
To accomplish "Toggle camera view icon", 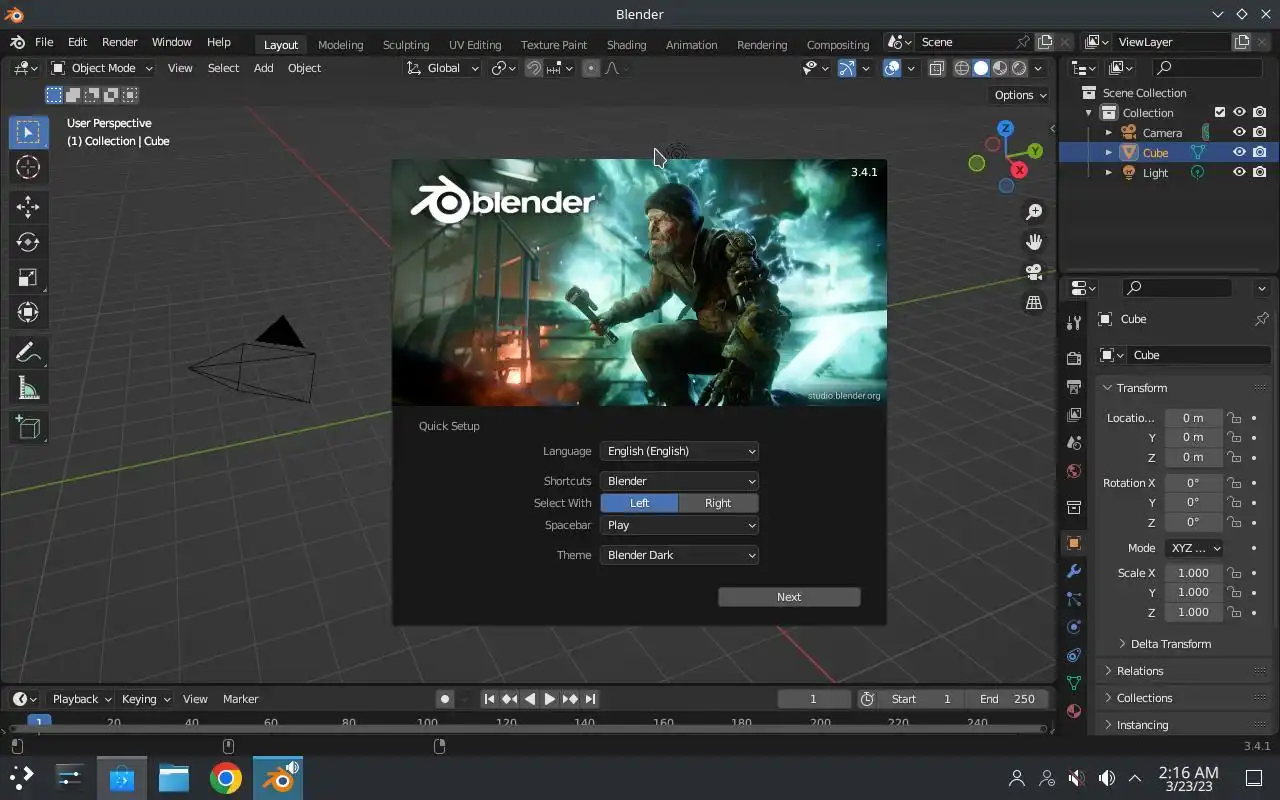I will click(x=1034, y=272).
